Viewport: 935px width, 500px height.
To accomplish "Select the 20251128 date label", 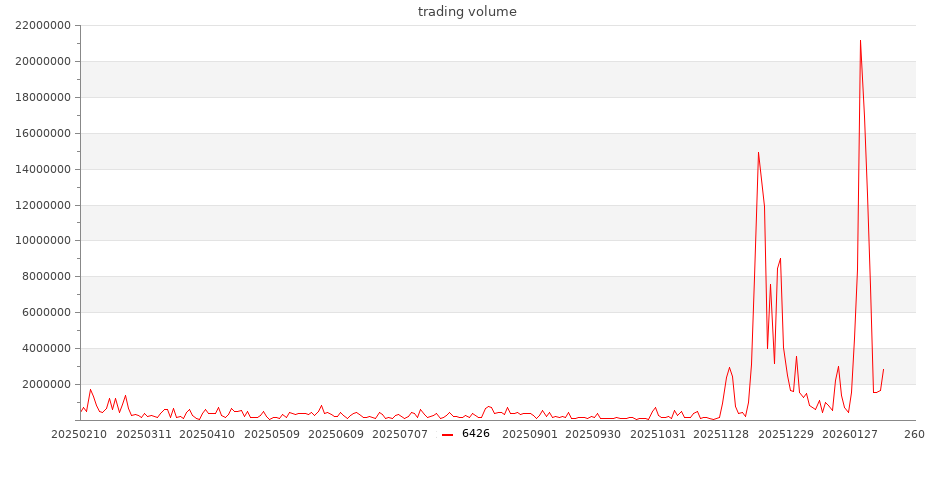I will 722,434.
